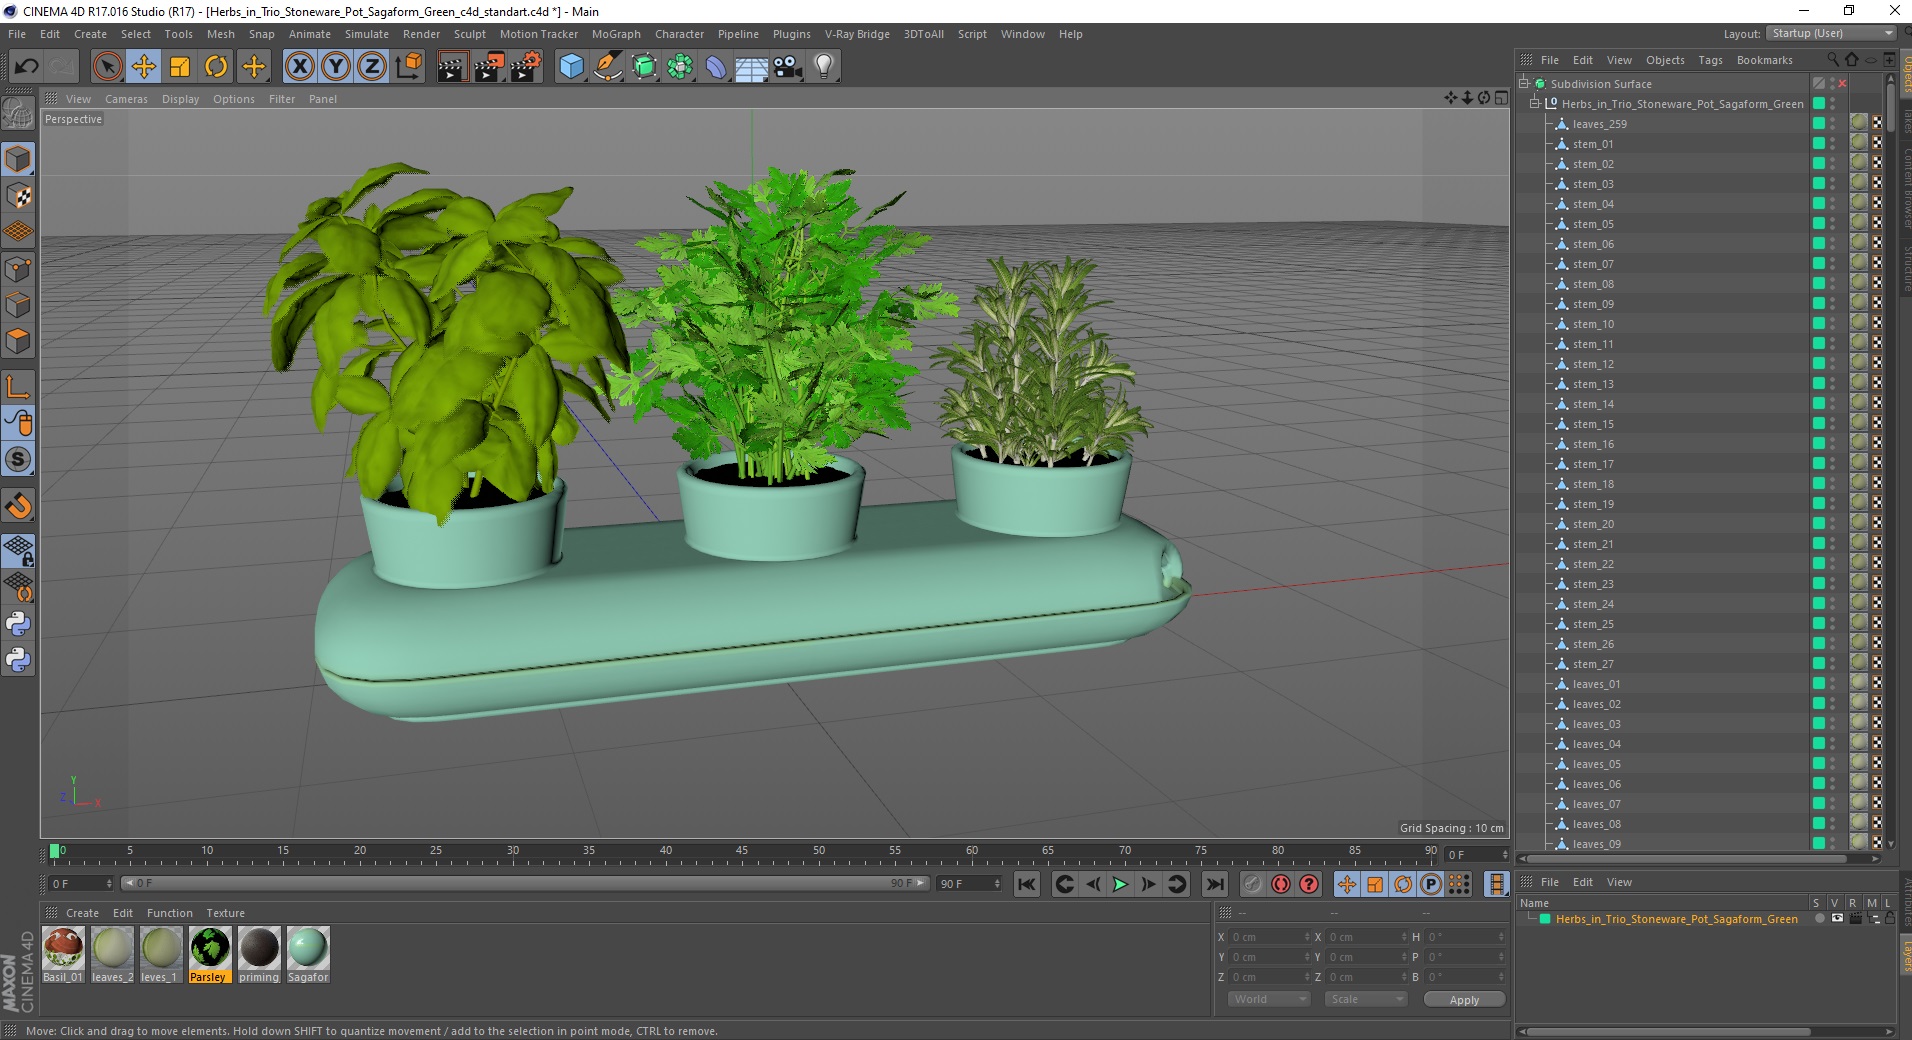Click the upper Python script icon
The width and height of the screenshot is (1912, 1040).
pyautogui.click(x=18, y=624)
